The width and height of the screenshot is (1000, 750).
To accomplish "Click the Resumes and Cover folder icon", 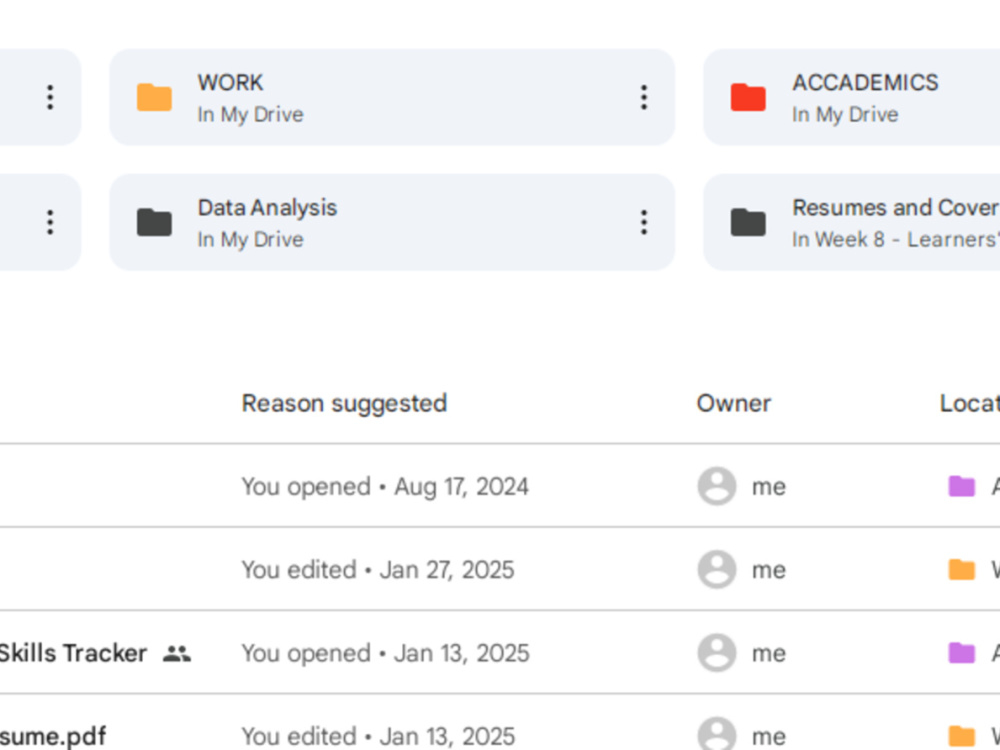I will coord(748,223).
